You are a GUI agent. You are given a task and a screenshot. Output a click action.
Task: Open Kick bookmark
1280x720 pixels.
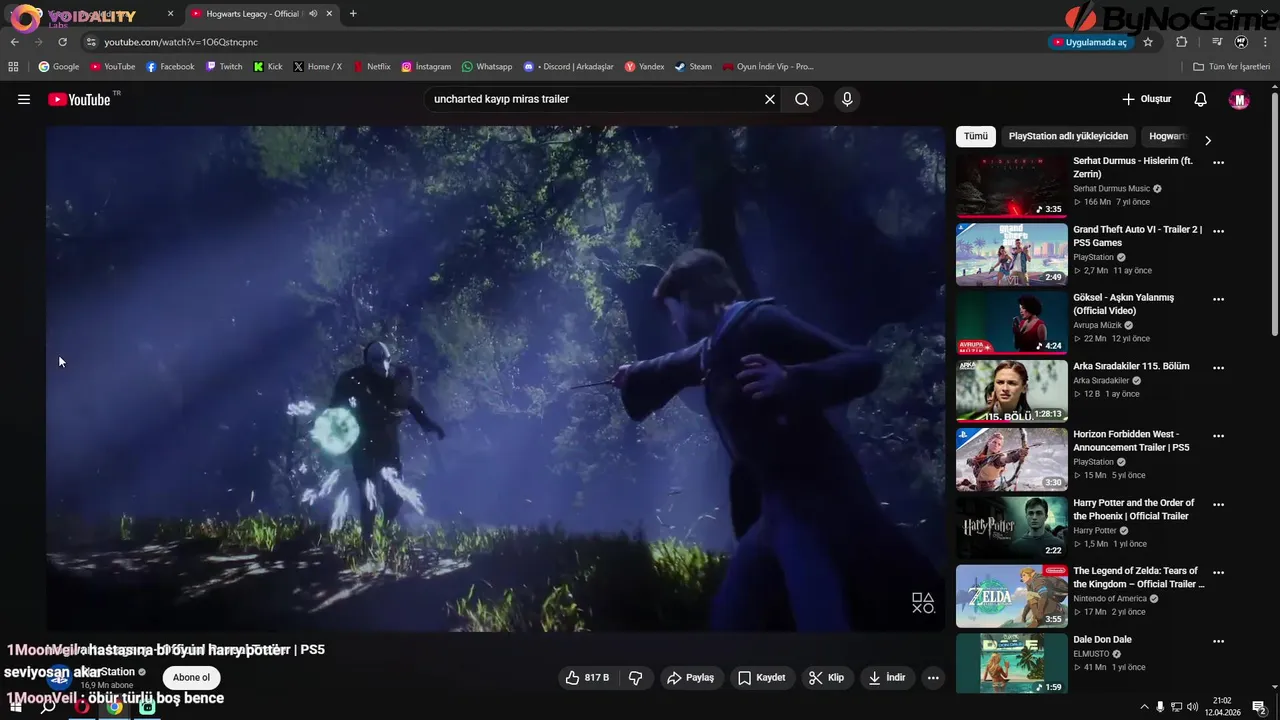click(x=268, y=67)
